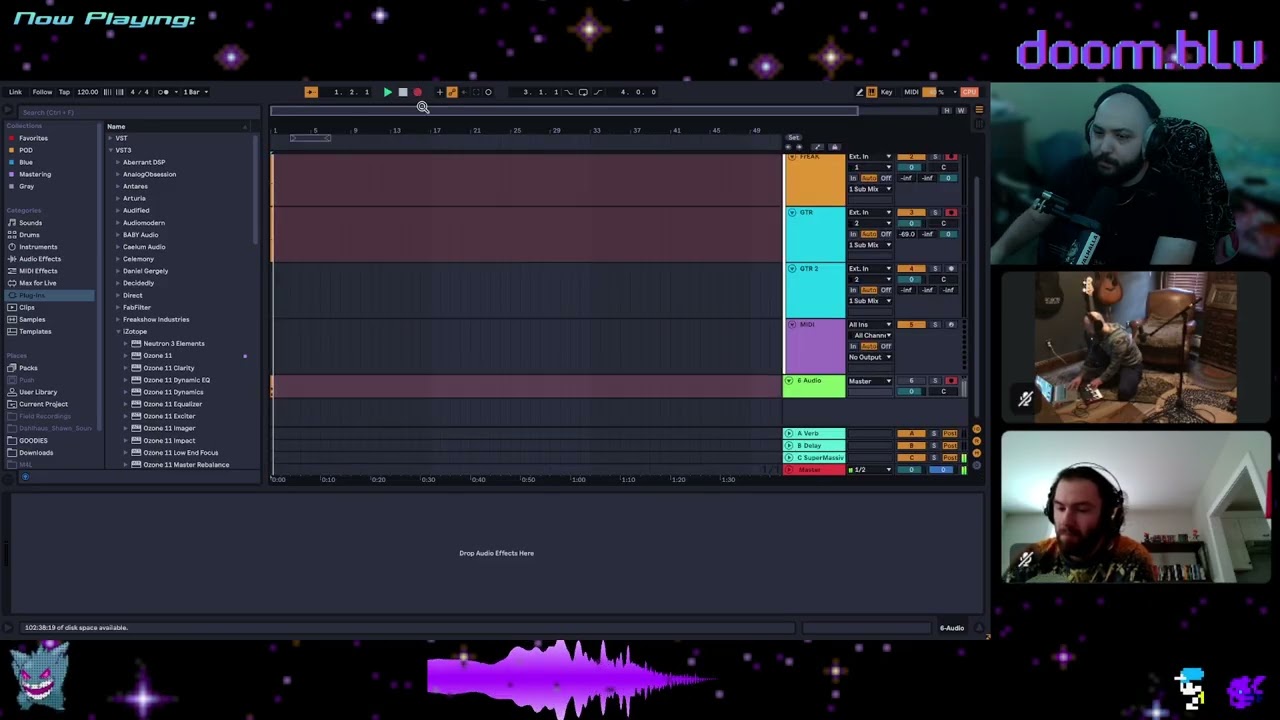Fold the GTR 2 track with its arrow
This screenshot has height=720, width=1280.
[x=791, y=269]
